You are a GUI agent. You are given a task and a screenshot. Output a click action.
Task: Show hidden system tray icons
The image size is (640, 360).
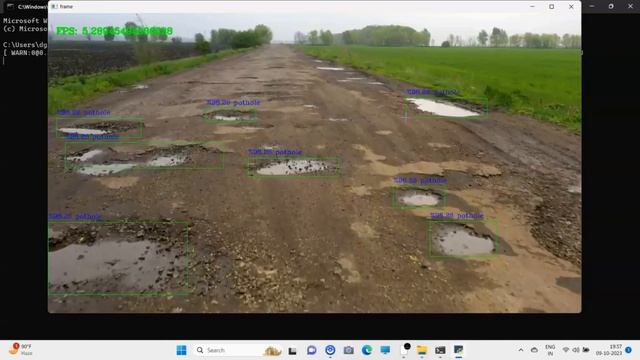pos(521,350)
